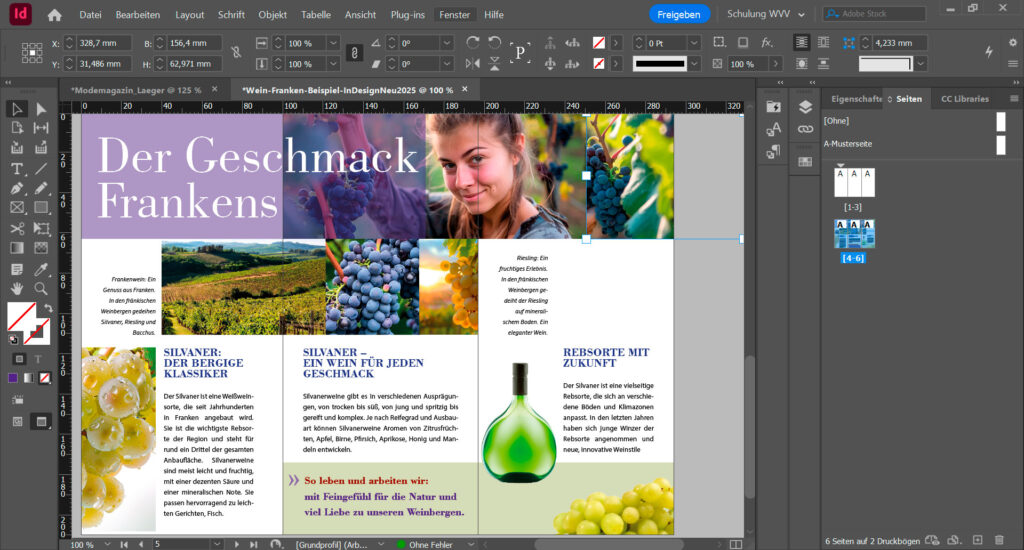
Task: Click the Freigeben button
Action: point(679,14)
